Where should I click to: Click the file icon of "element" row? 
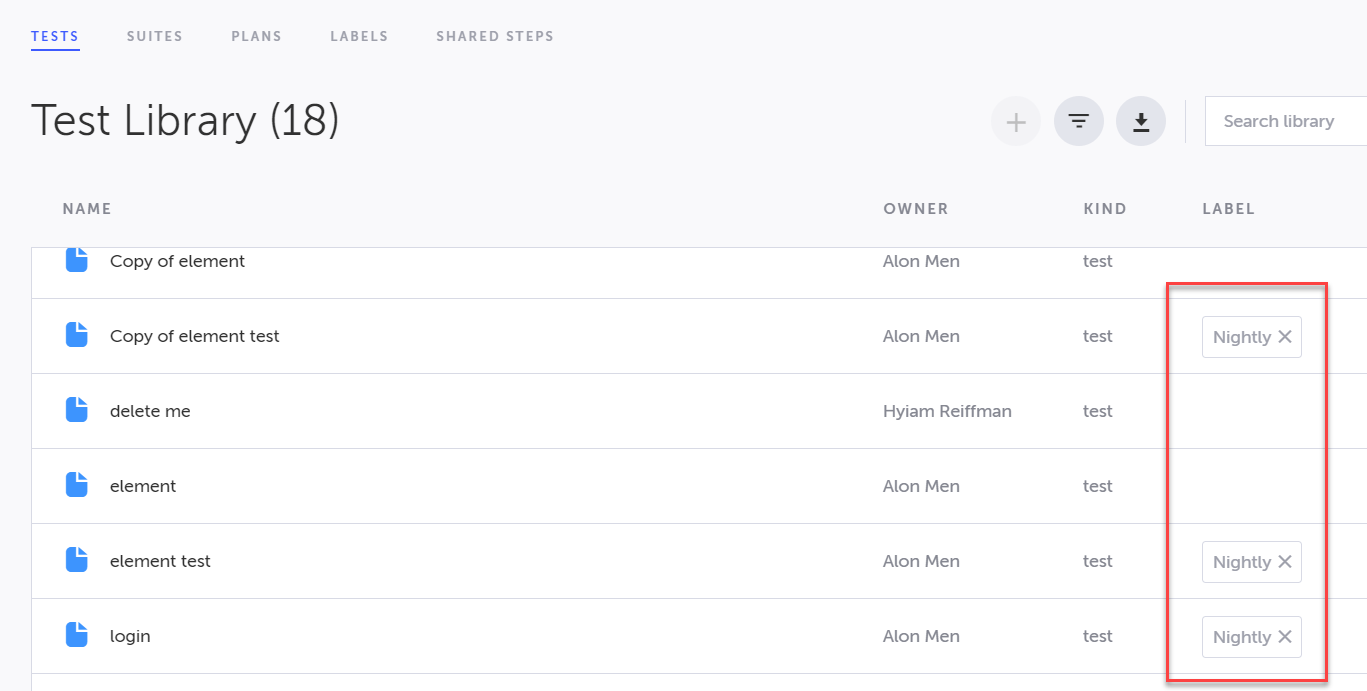[77, 485]
